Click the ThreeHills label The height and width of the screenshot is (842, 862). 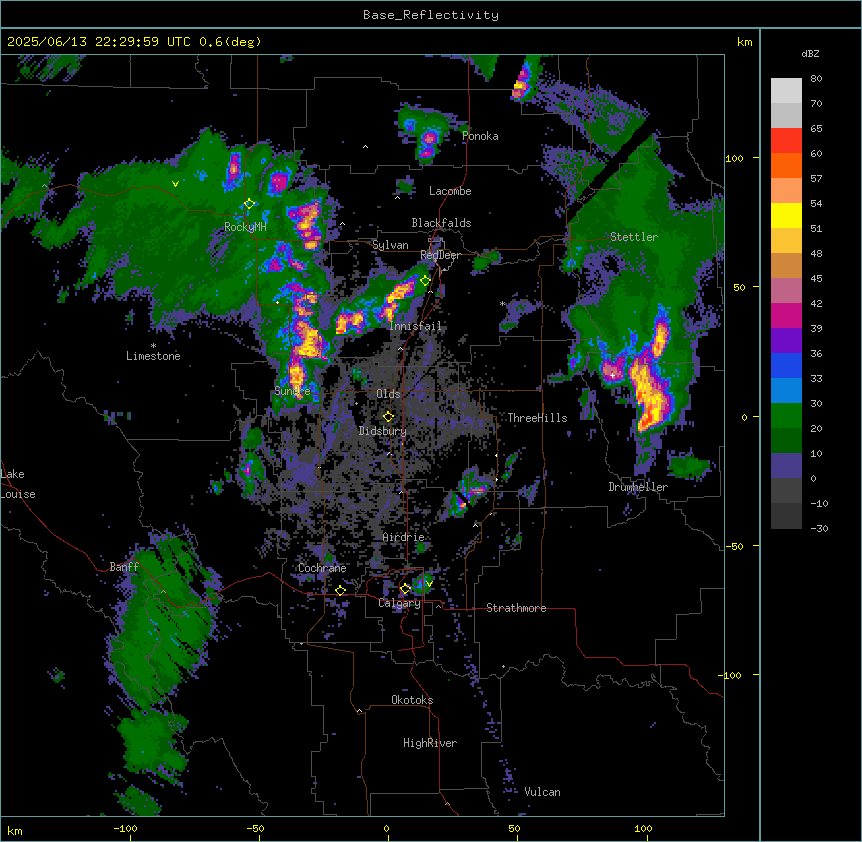[x=537, y=418]
